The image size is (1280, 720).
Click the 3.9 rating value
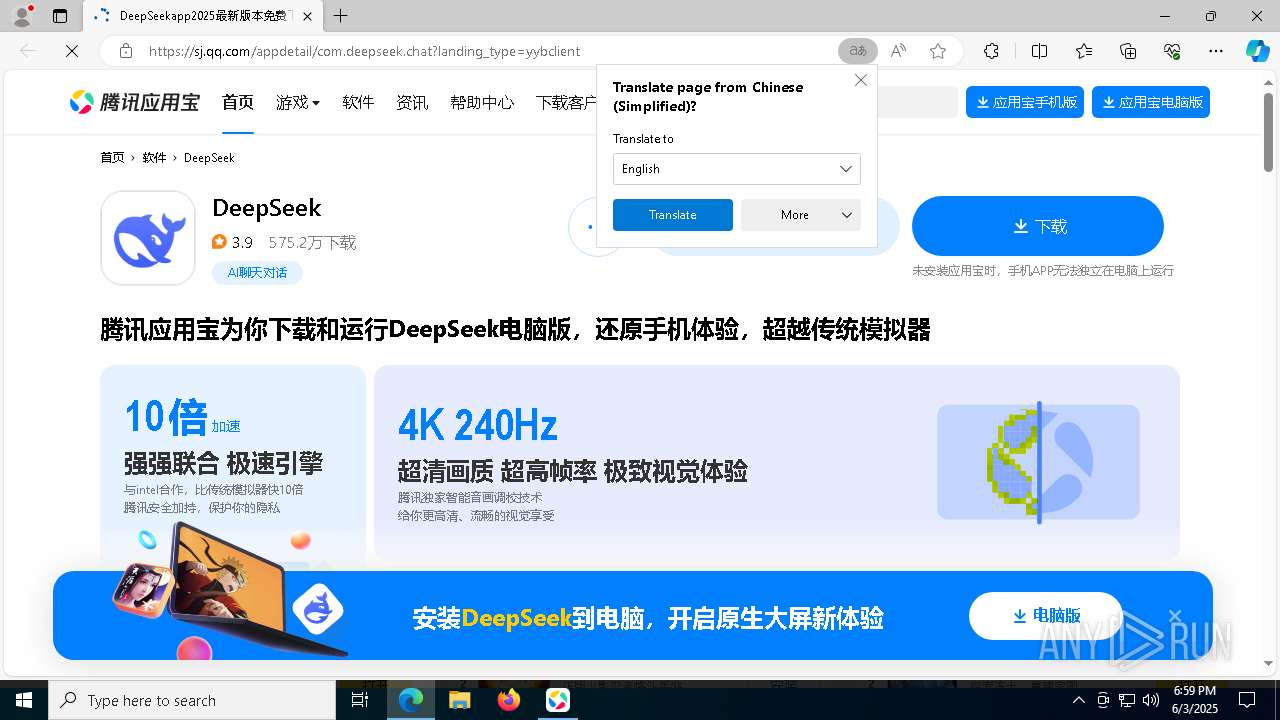pos(242,243)
